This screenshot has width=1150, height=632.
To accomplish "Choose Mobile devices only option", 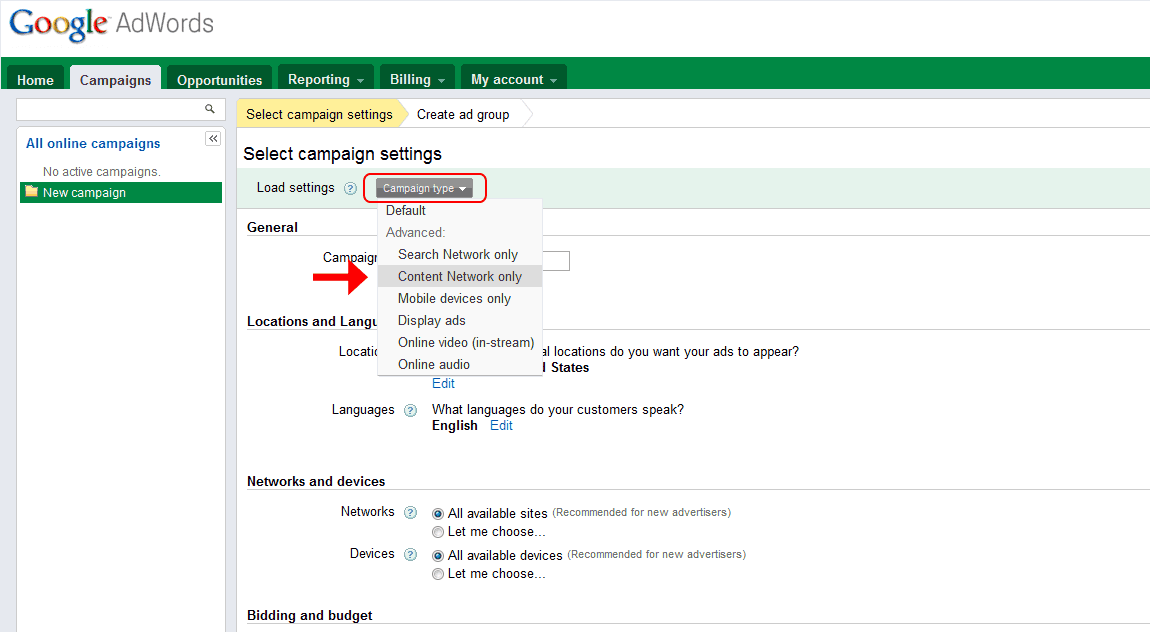I will pos(460,298).
